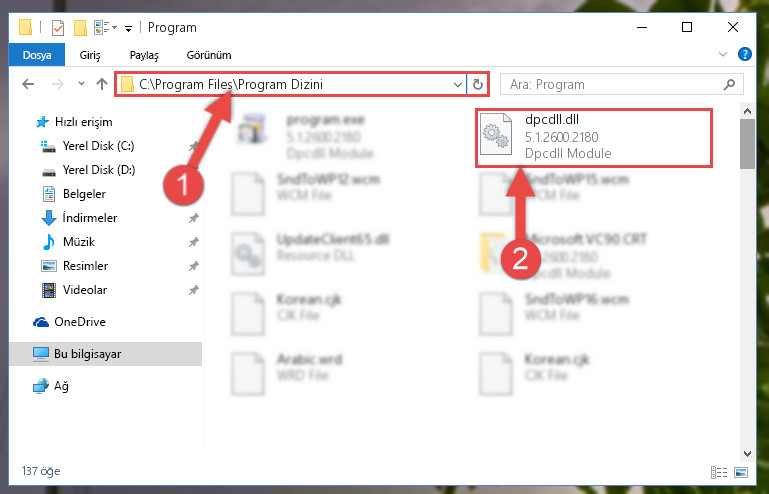Go up one folder level arrow
The image size is (769, 494).
102,84
